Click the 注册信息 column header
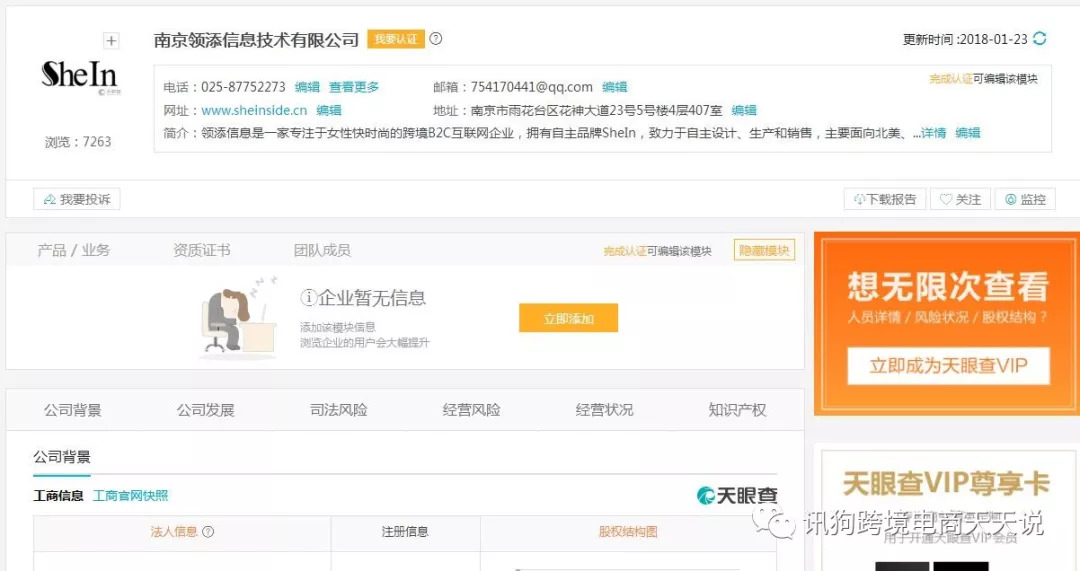The width and height of the screenshot is (1080, 571). [405, 532]
